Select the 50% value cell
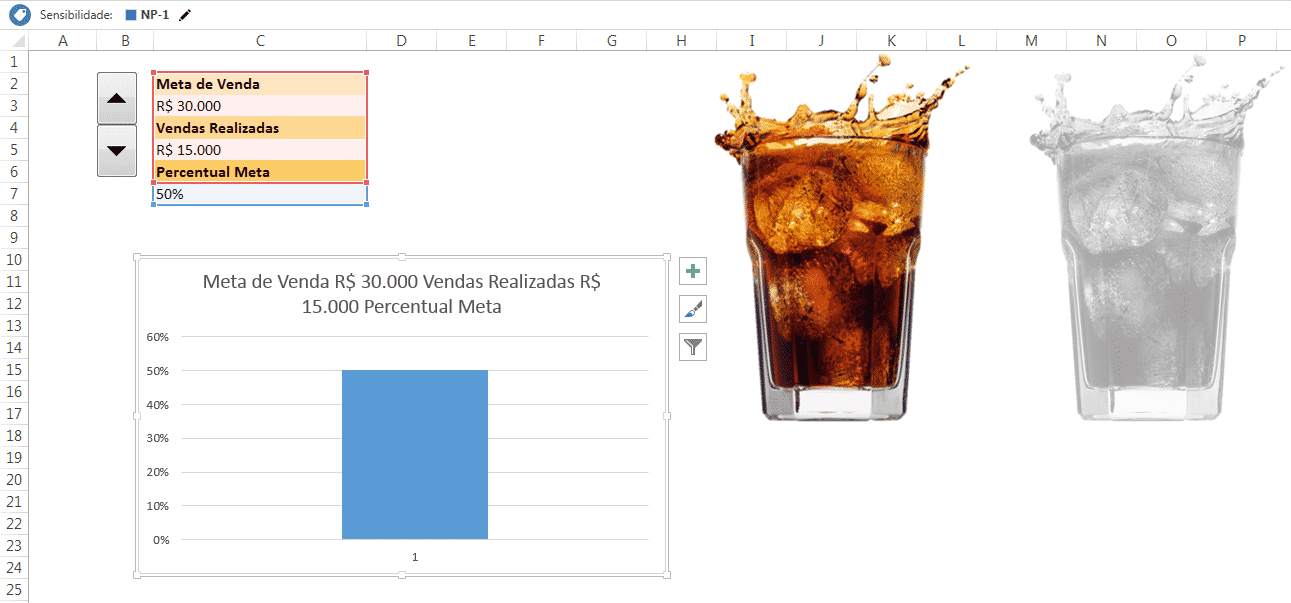 [260, 194]
